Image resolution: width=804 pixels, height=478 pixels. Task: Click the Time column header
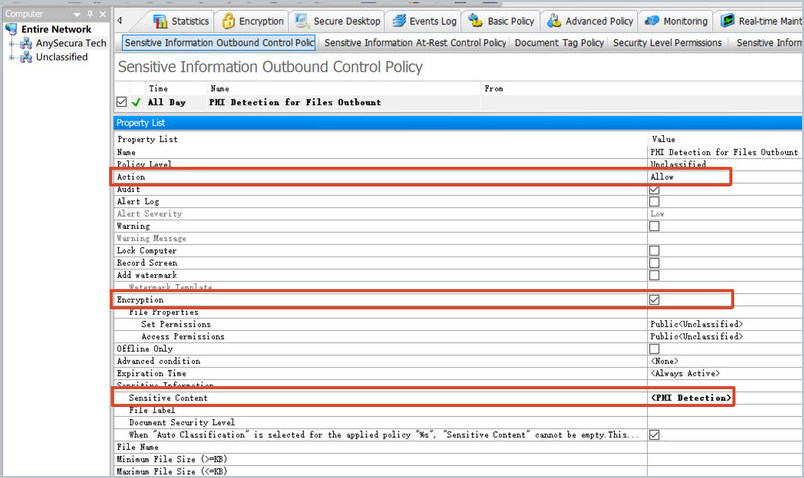click(x=158, y=88)
